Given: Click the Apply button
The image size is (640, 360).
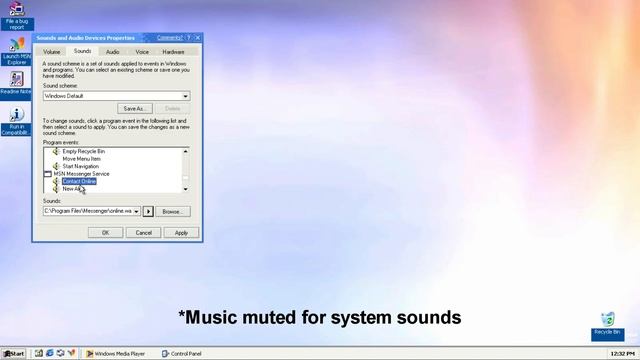Looking at the screenshot, I should [x=181, y=233].
